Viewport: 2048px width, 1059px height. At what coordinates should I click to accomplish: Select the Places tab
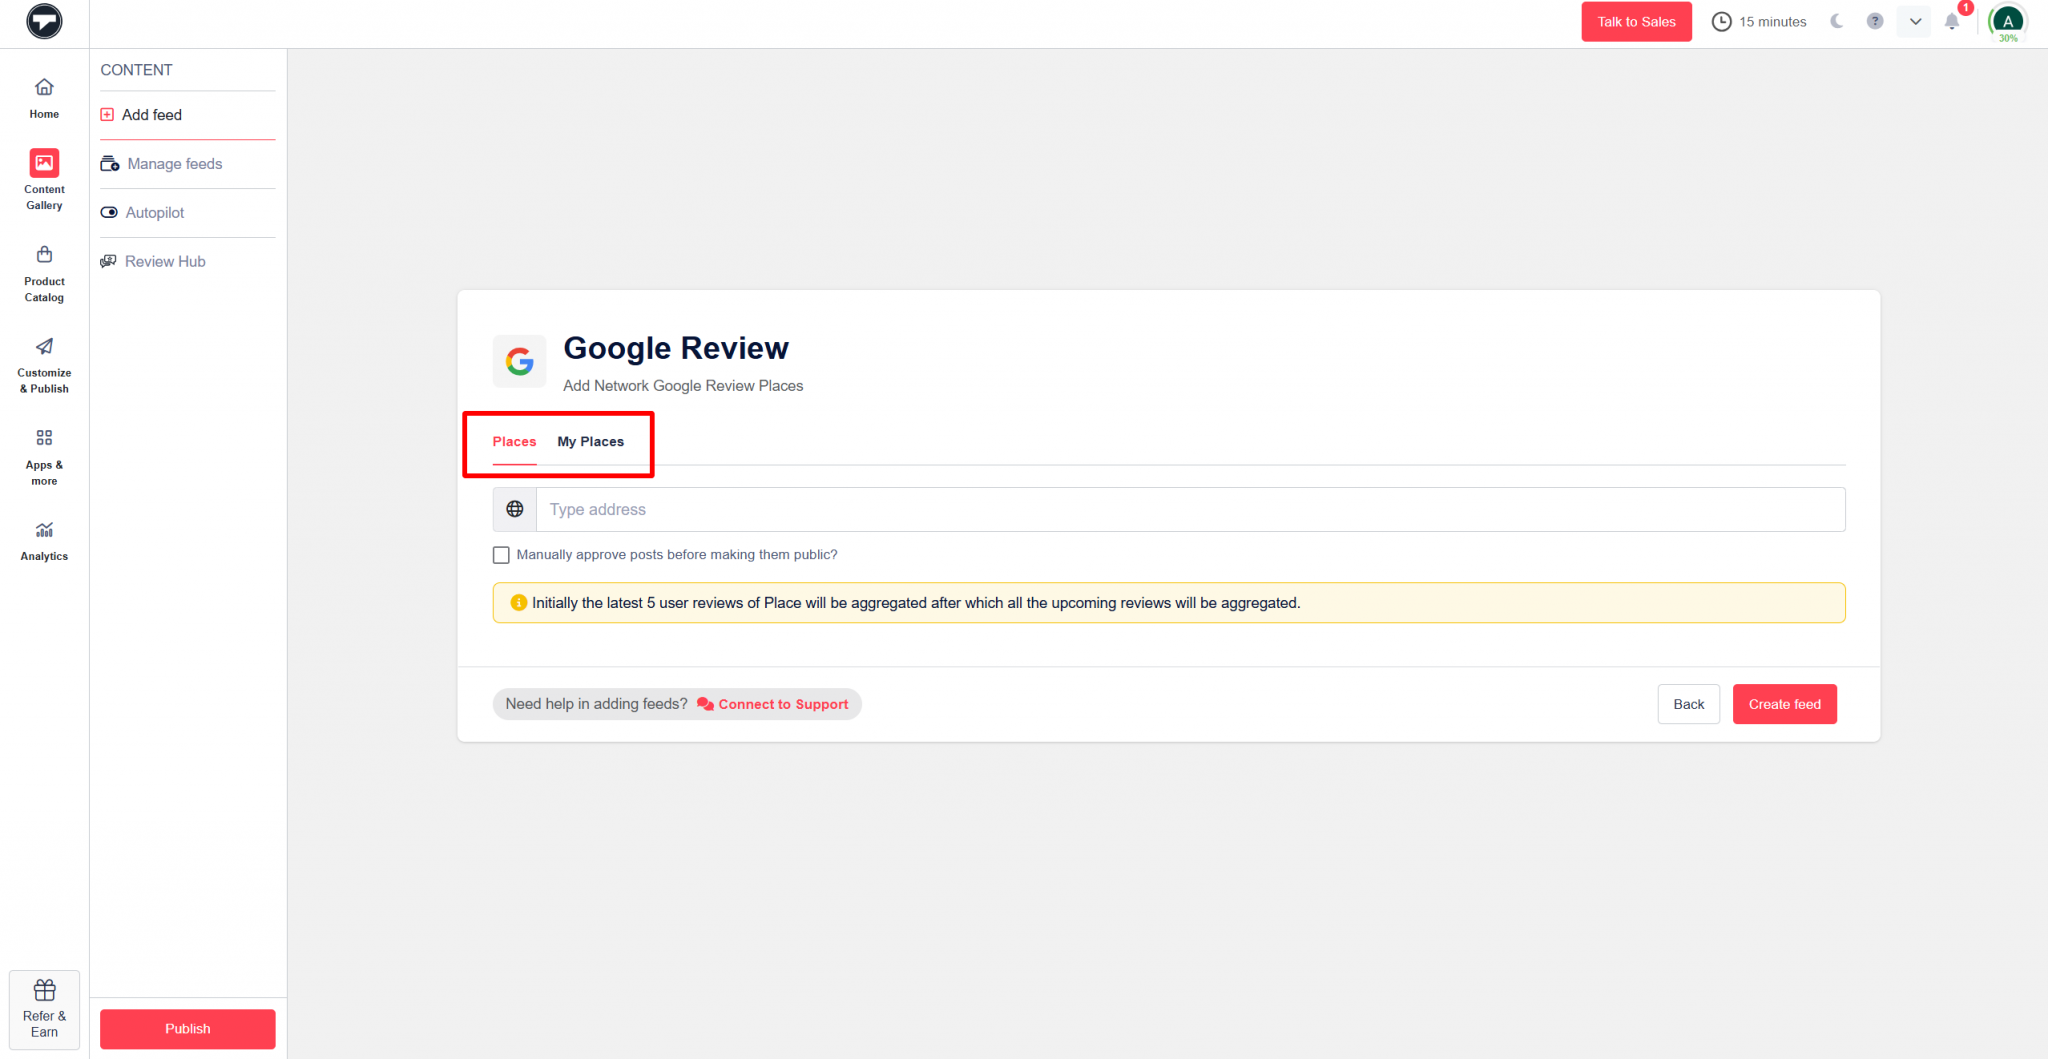pyautogui.click(x=514, y=441)
